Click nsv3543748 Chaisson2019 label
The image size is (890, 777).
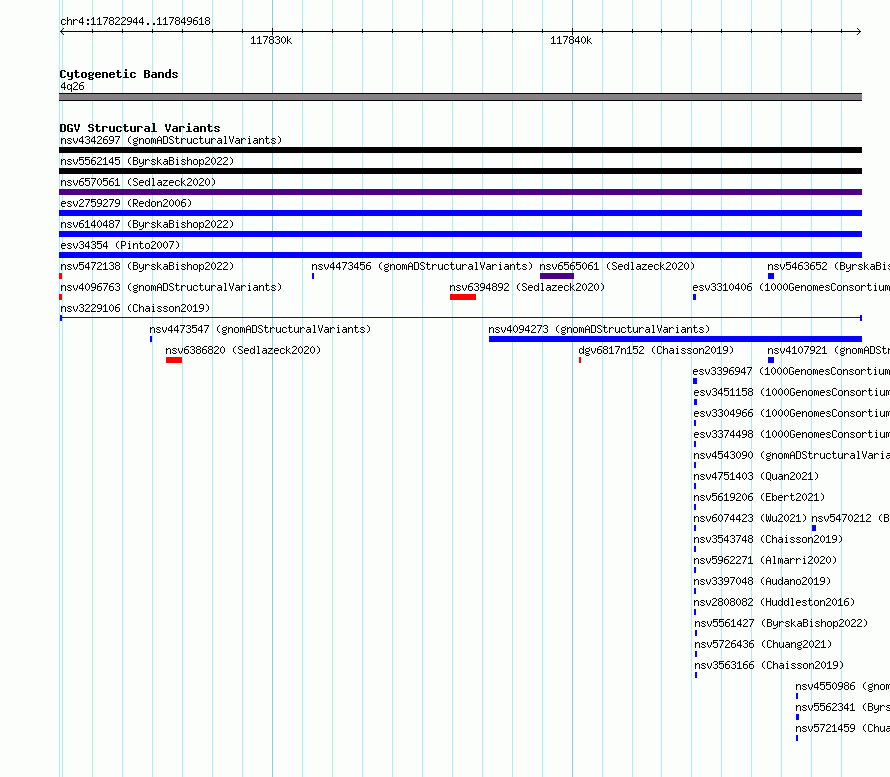[x=768, y=539]
